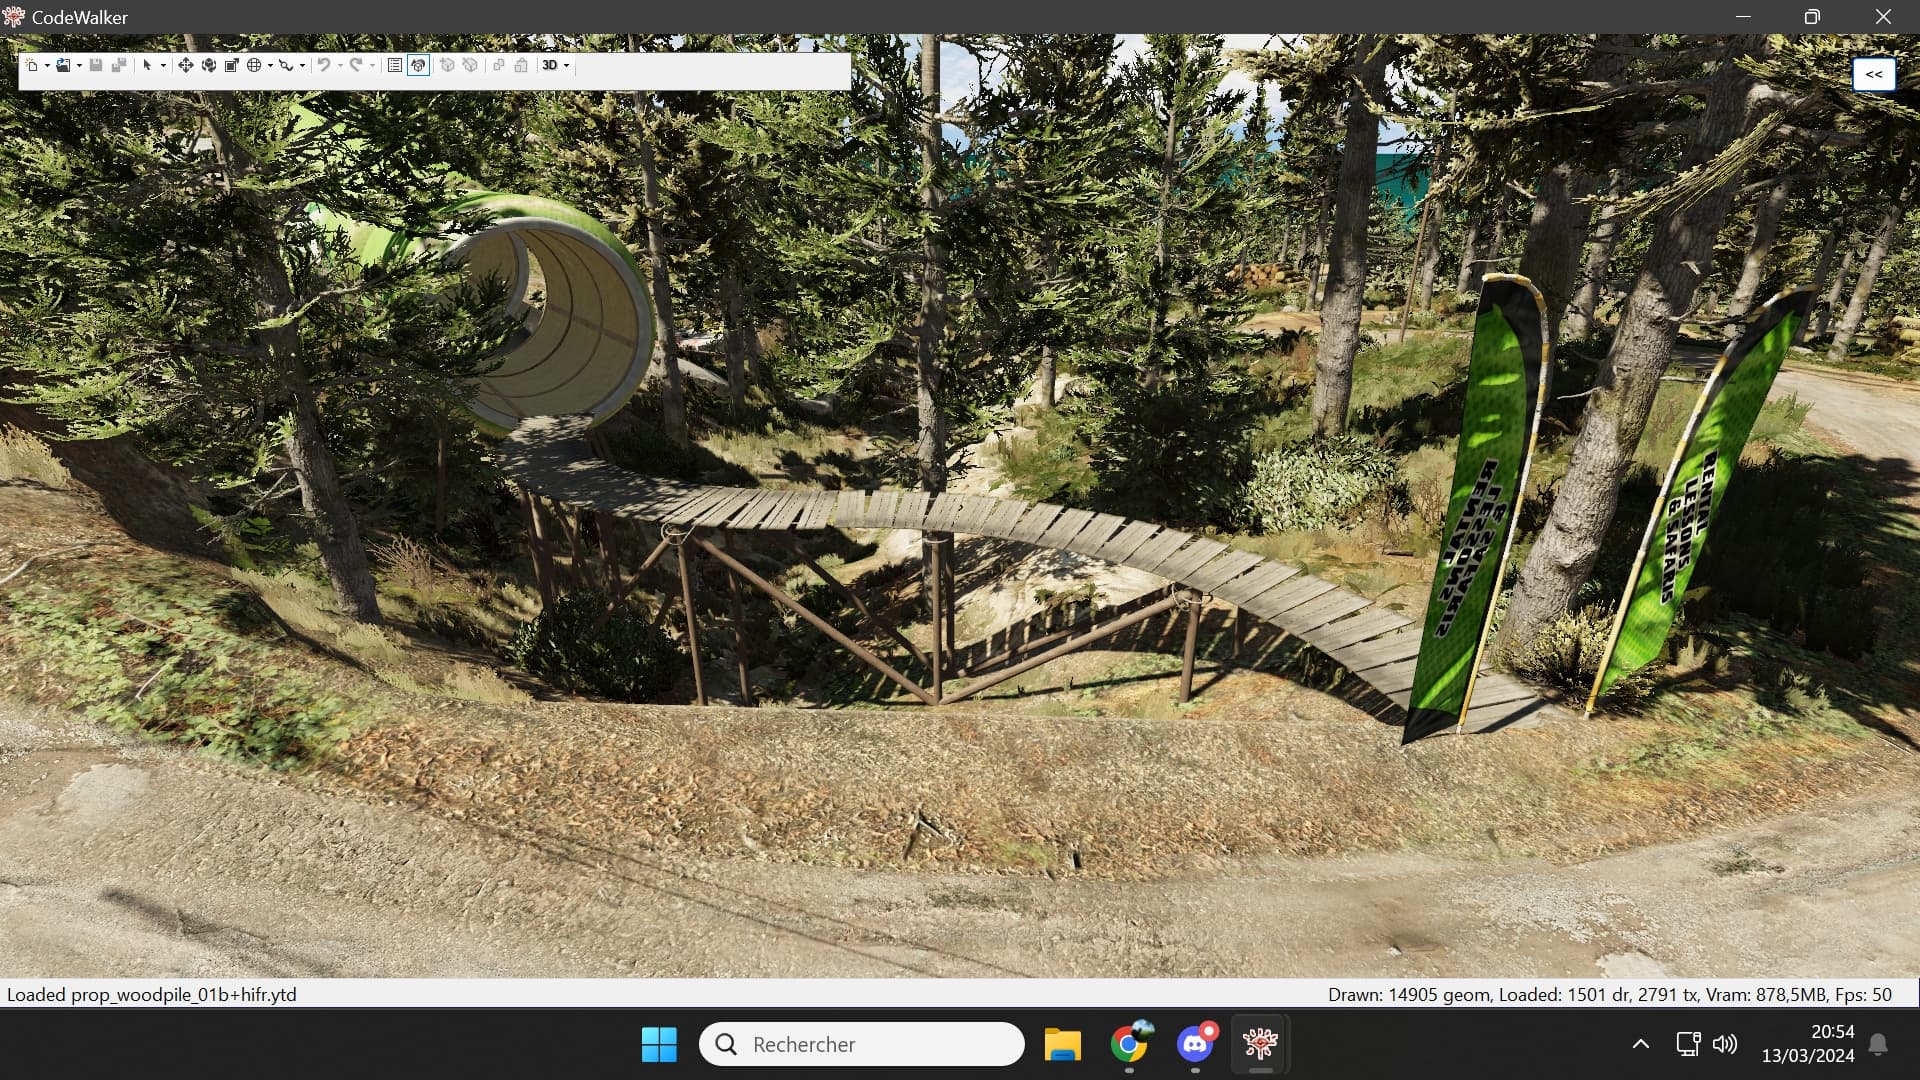Click the Save icon in toolbar
Viewport: 1920px width, 1080px height.
[95, 66]
